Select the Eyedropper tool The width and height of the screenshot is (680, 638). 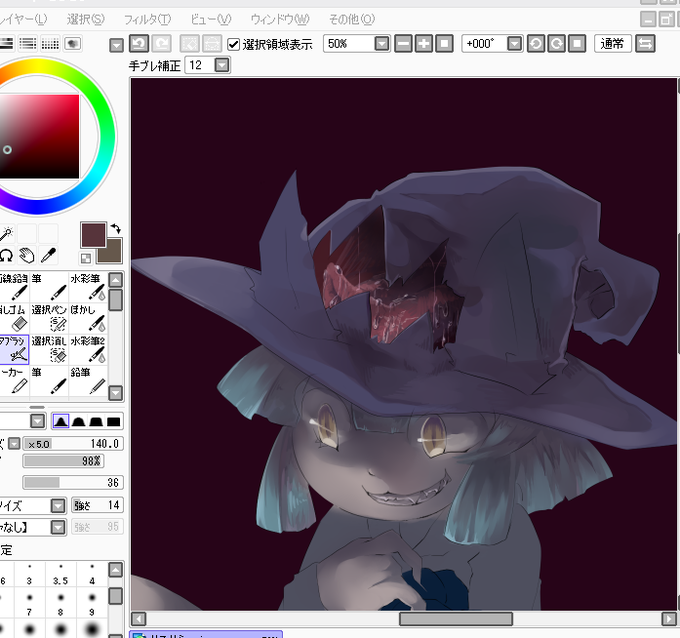tap(48, 255)
